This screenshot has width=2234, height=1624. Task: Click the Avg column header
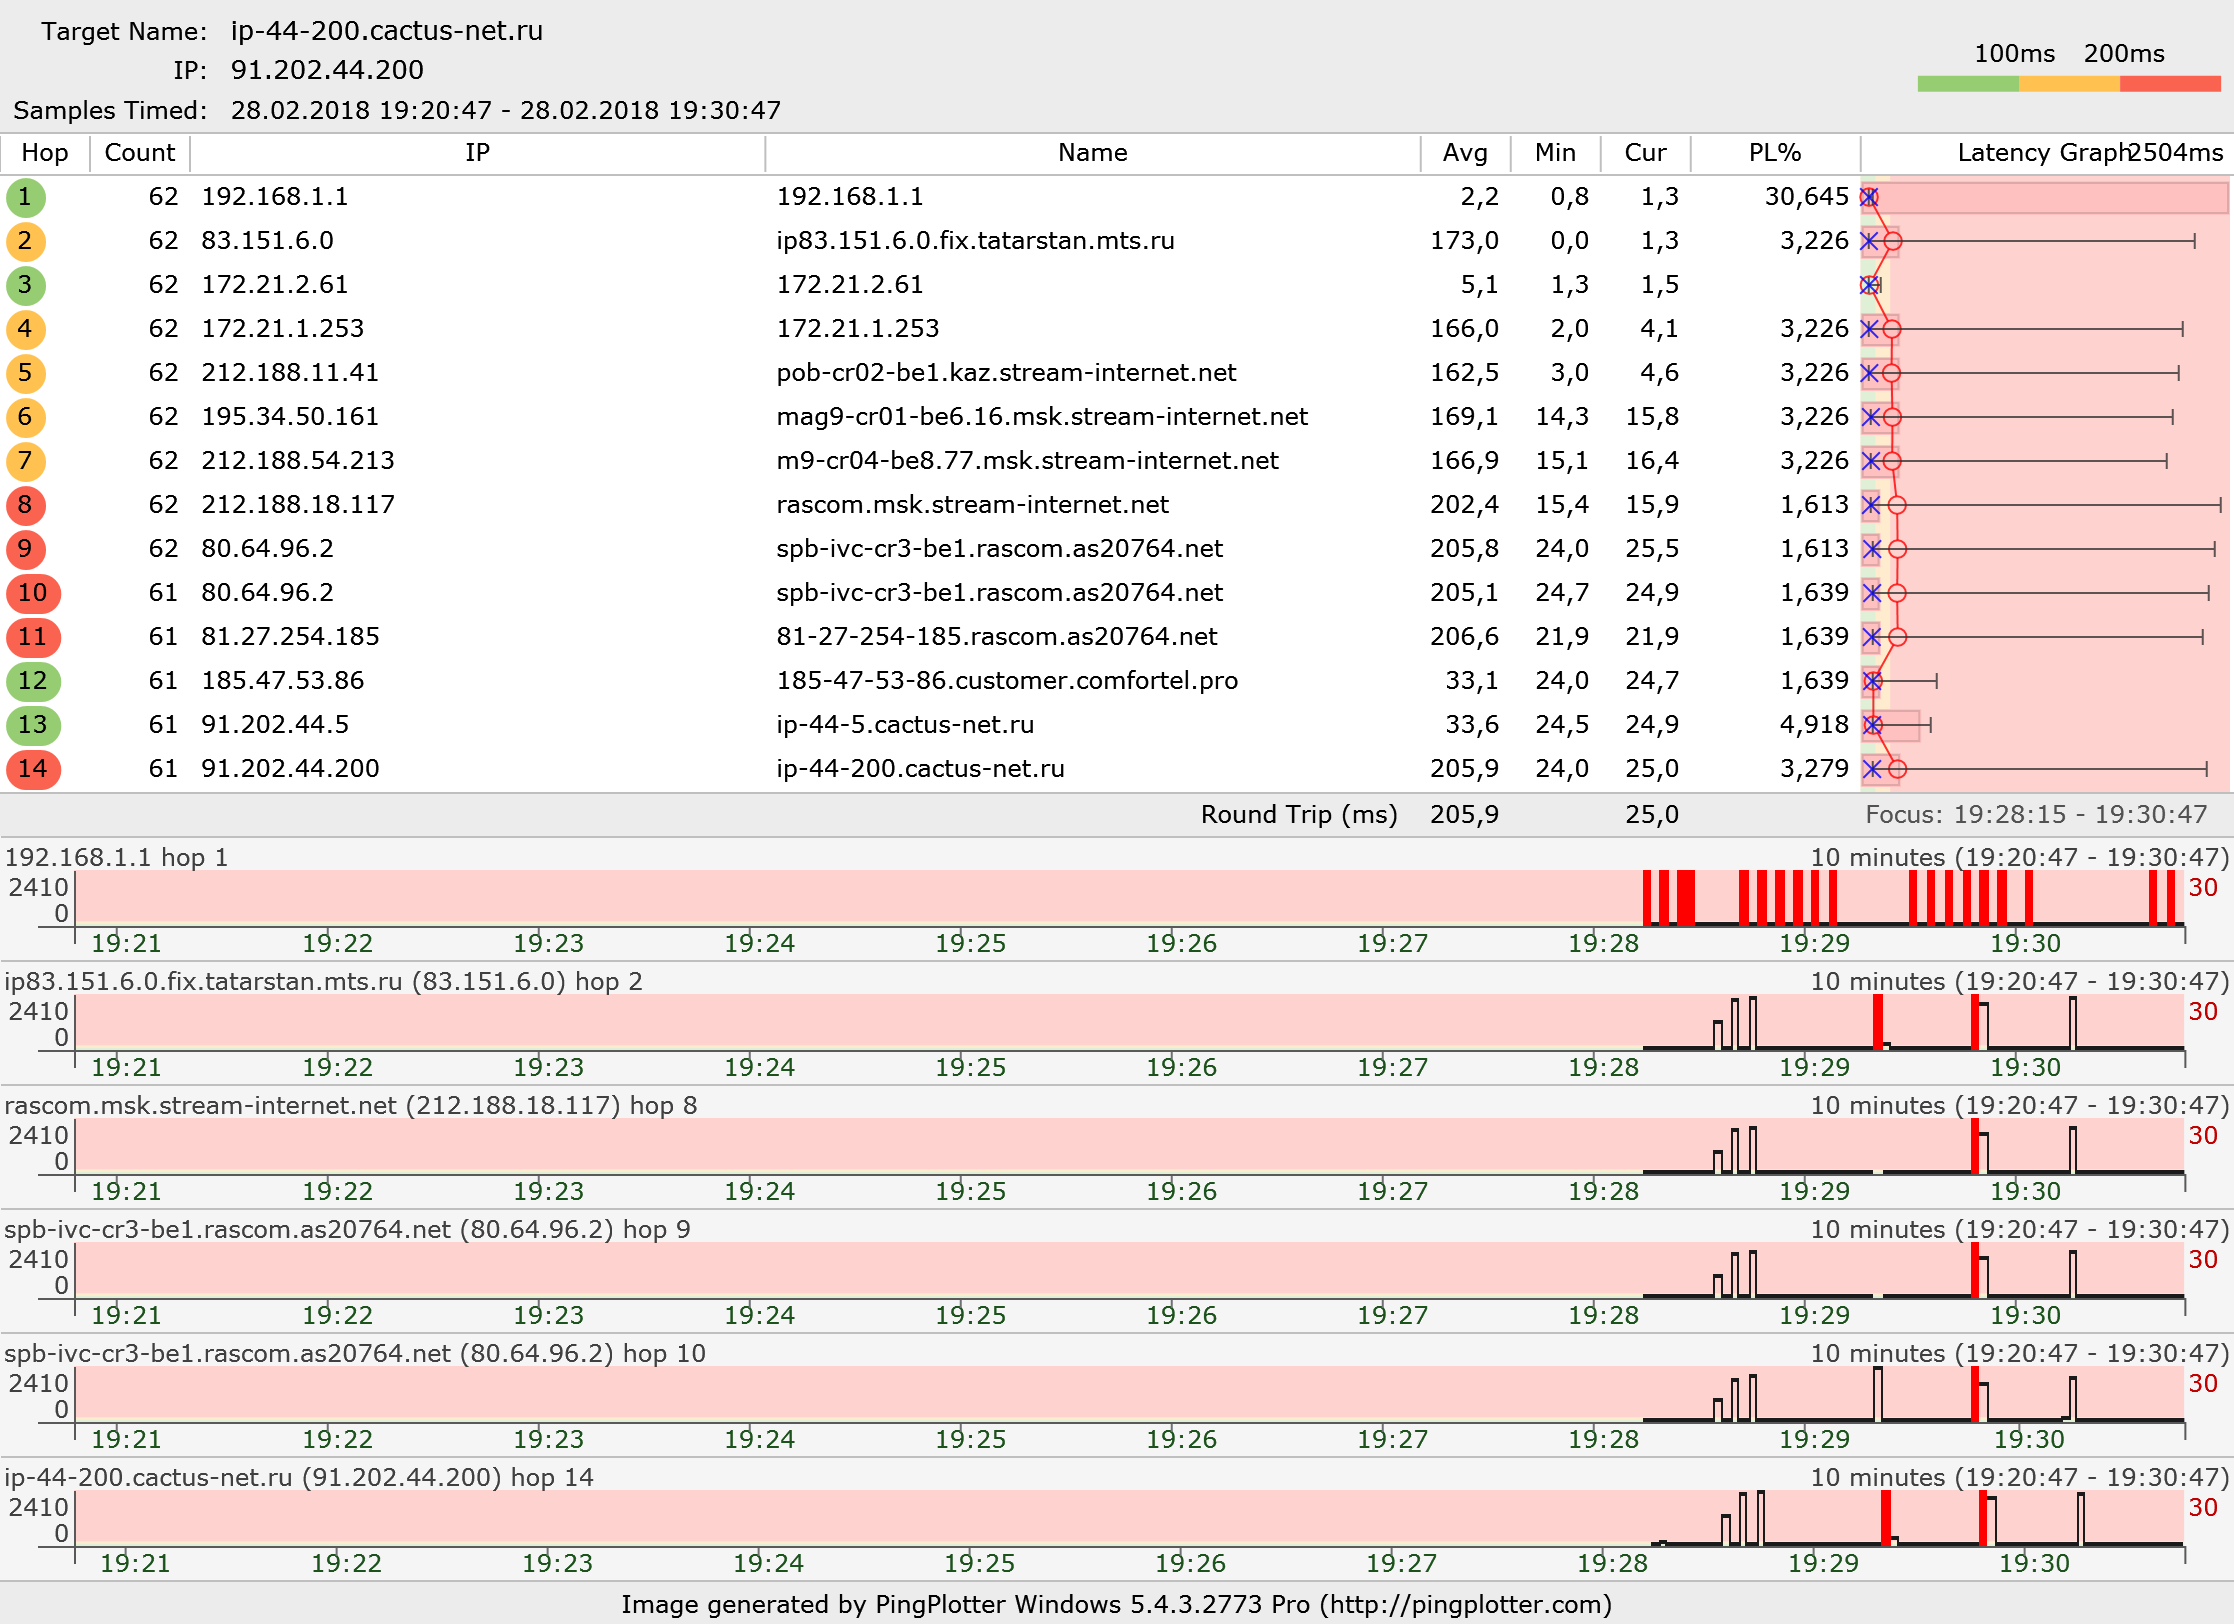click(x=1465, y=153)
